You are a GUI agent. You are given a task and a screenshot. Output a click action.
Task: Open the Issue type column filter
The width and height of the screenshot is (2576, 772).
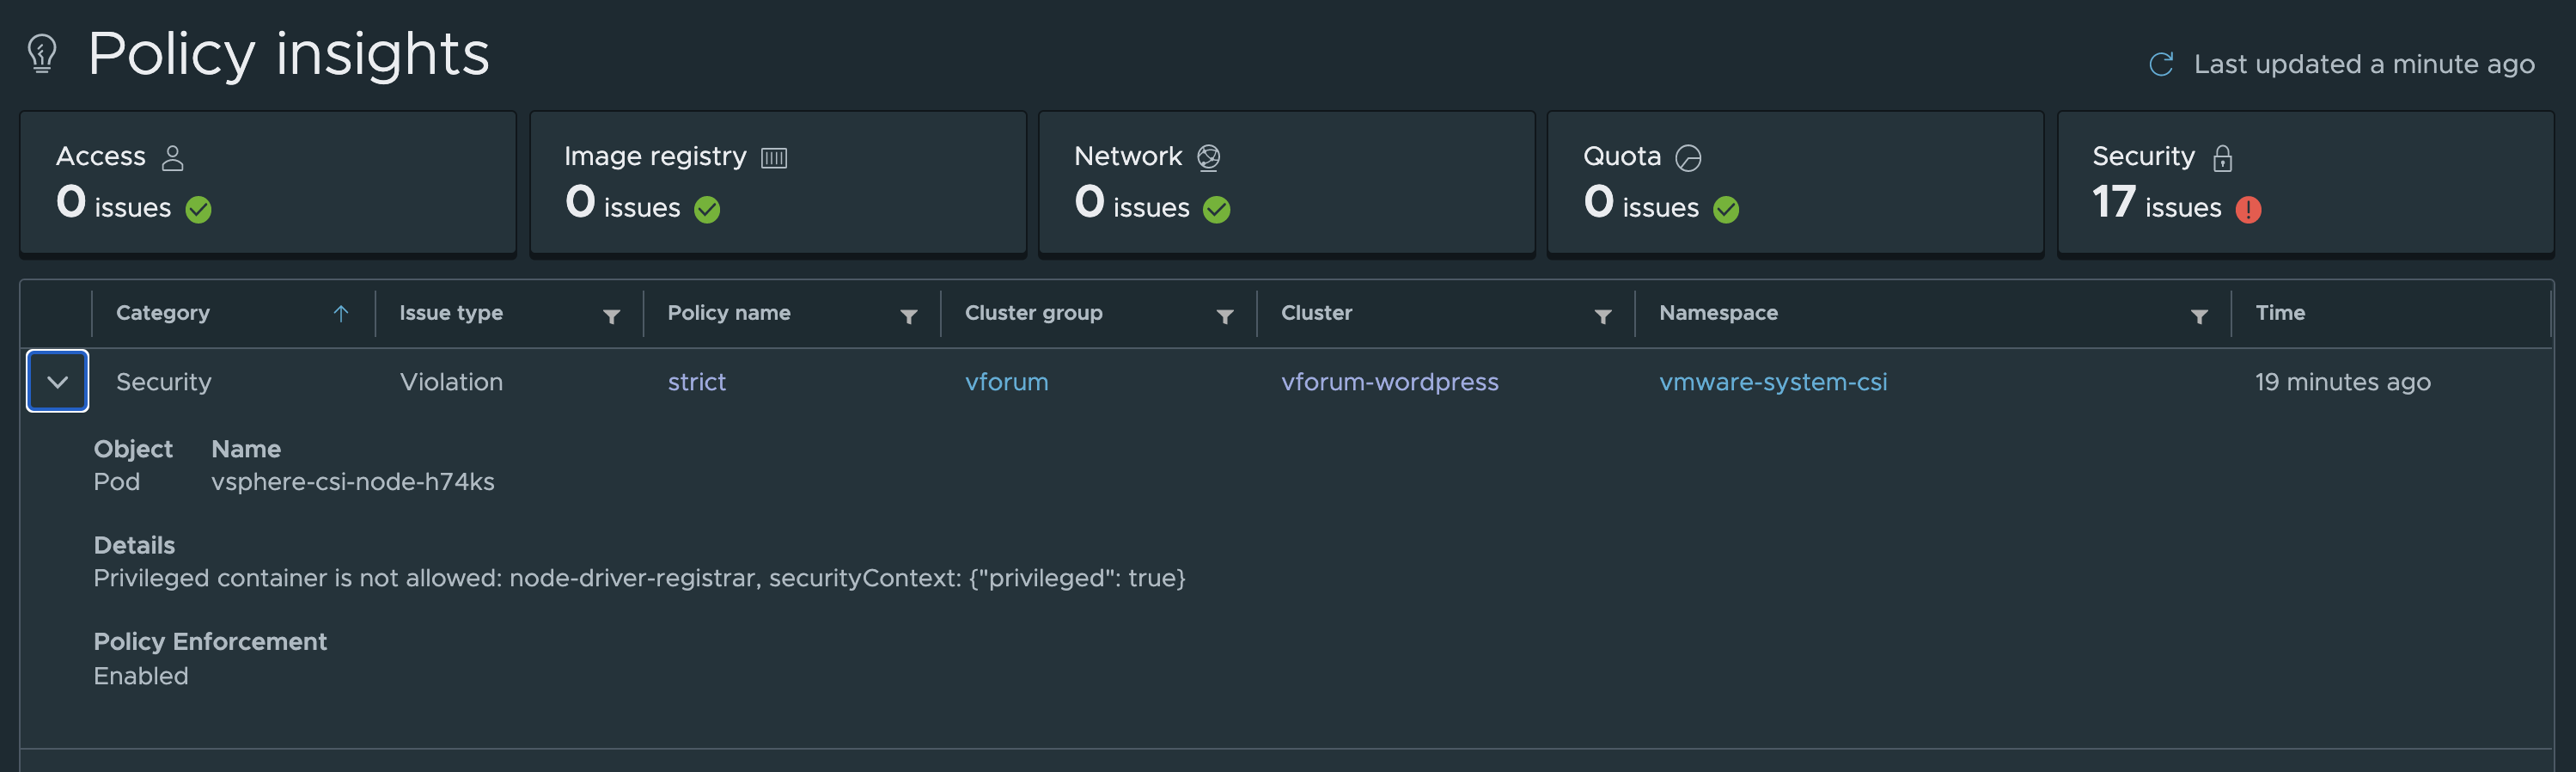(611, 316)
